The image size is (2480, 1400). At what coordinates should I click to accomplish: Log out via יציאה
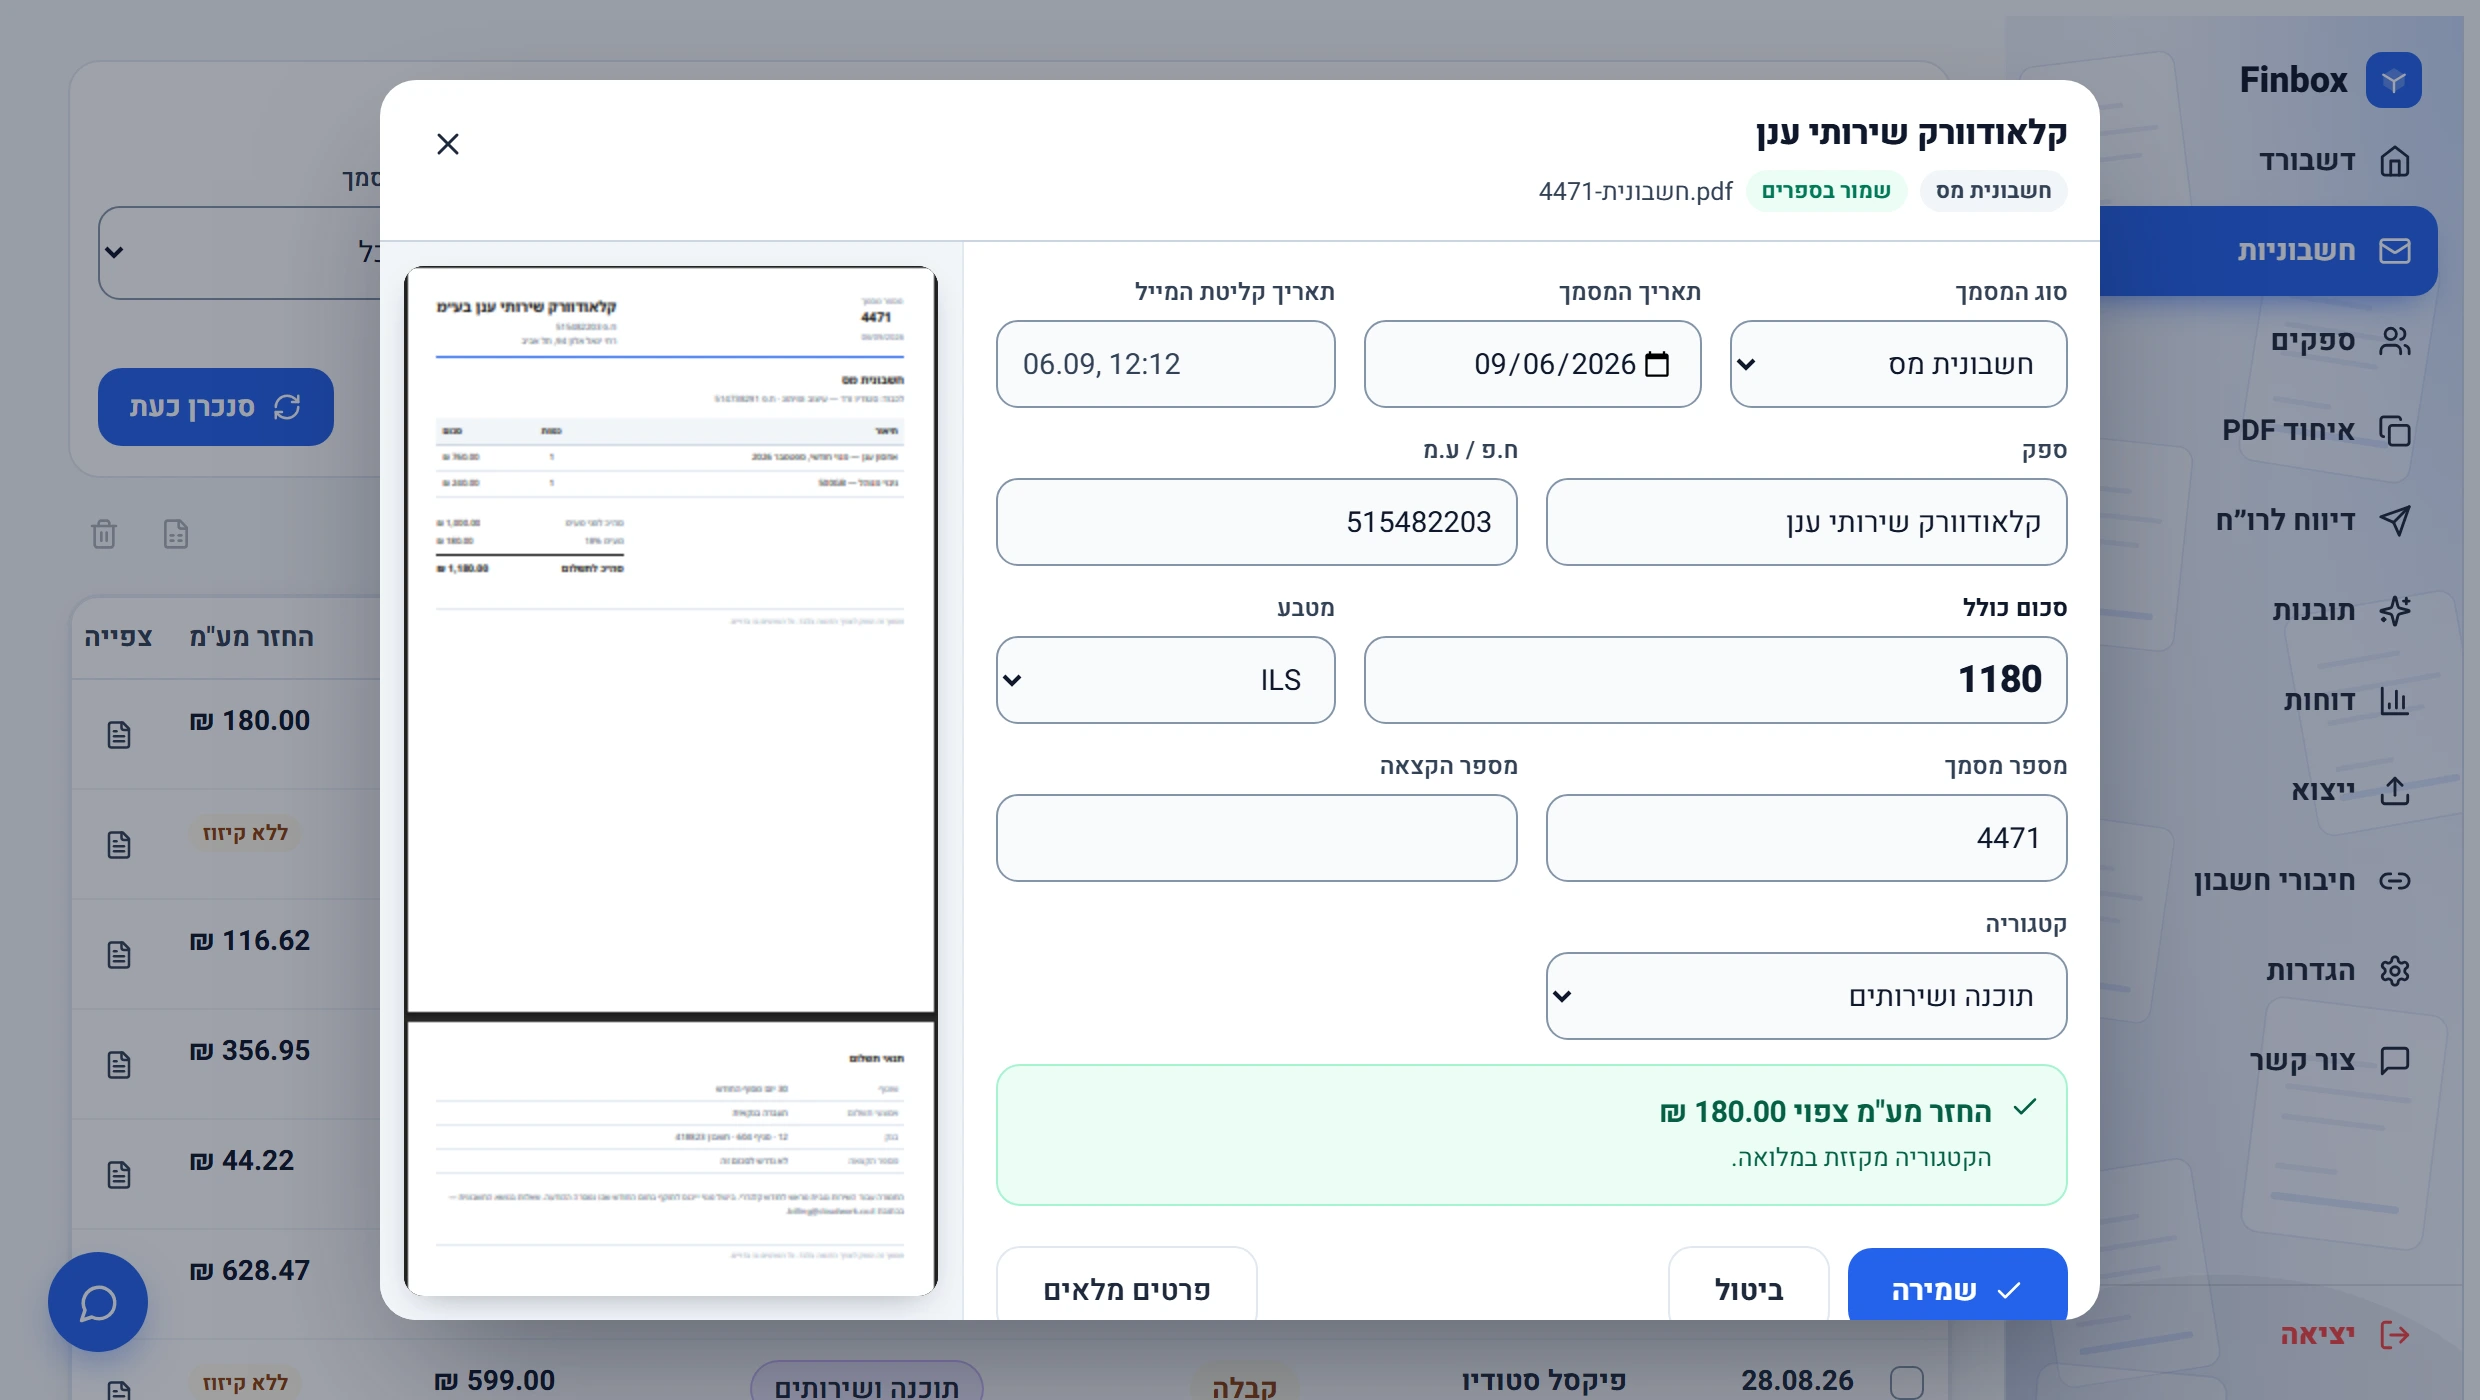[x=2345, y=1335]
